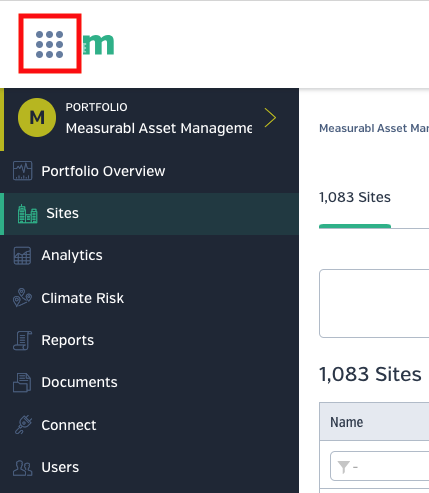429x493 pixels.
Task: Click the Users people icon
Action: (x=22, y=467)
